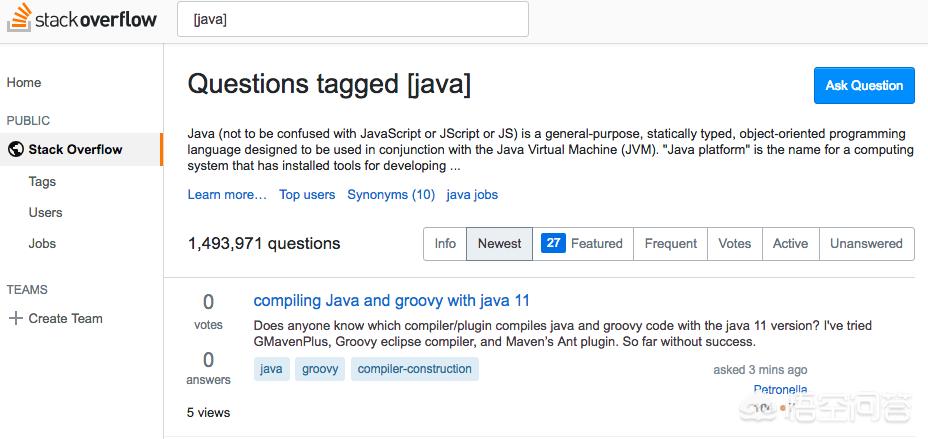The image size is (928, 439).
Task: Switch to the Info tab
Action: pyautogui.click(x=445, y=244)
